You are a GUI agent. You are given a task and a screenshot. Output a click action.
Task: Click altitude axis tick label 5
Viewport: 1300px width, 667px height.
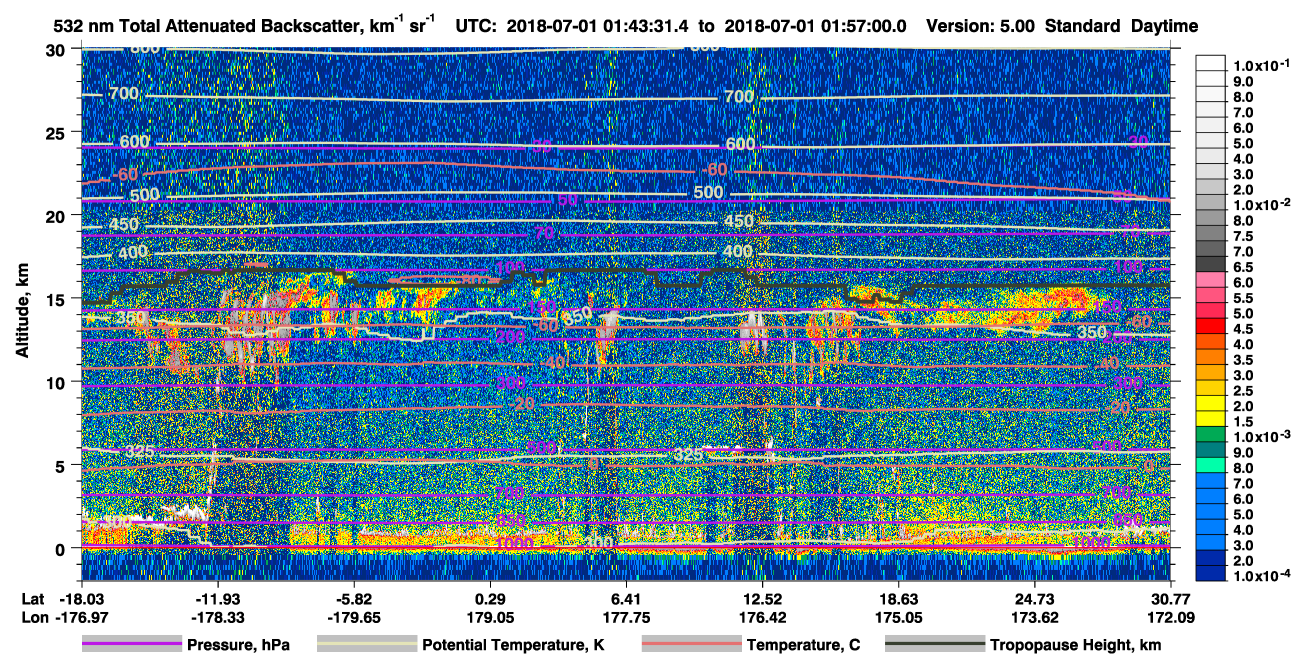(x=61, y=465)
